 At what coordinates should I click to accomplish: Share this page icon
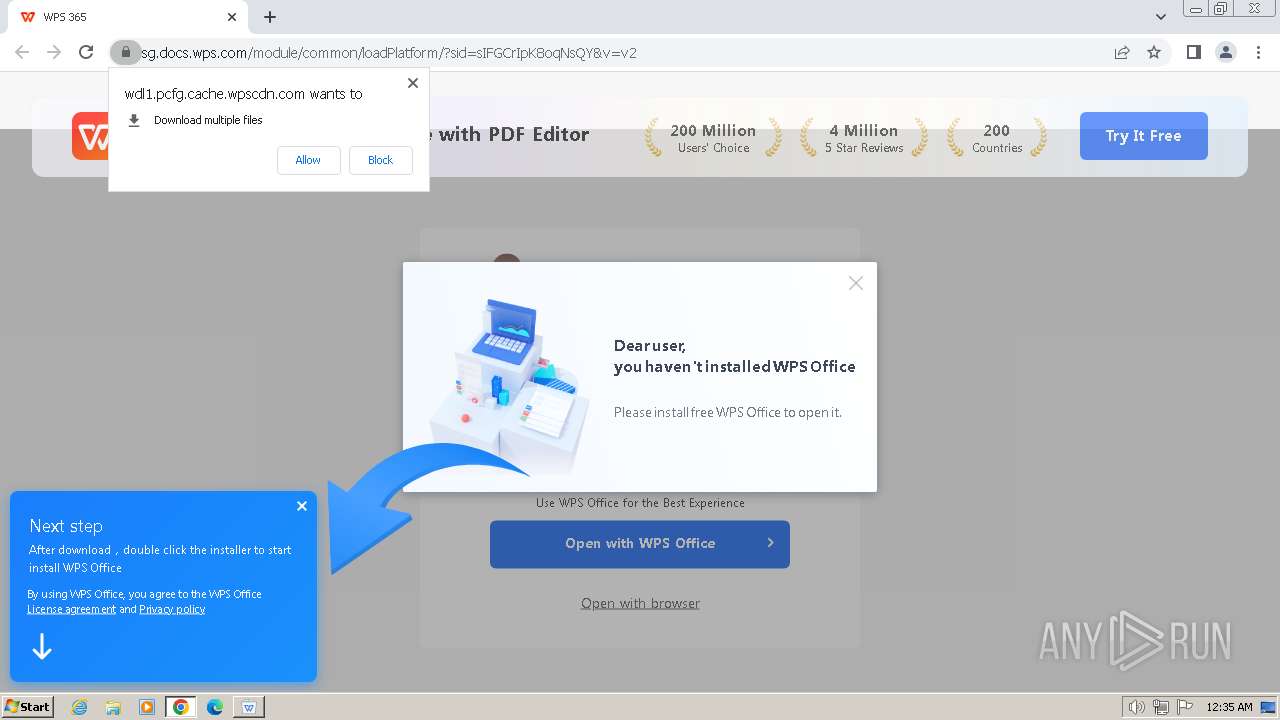(x=1122, y=52)
